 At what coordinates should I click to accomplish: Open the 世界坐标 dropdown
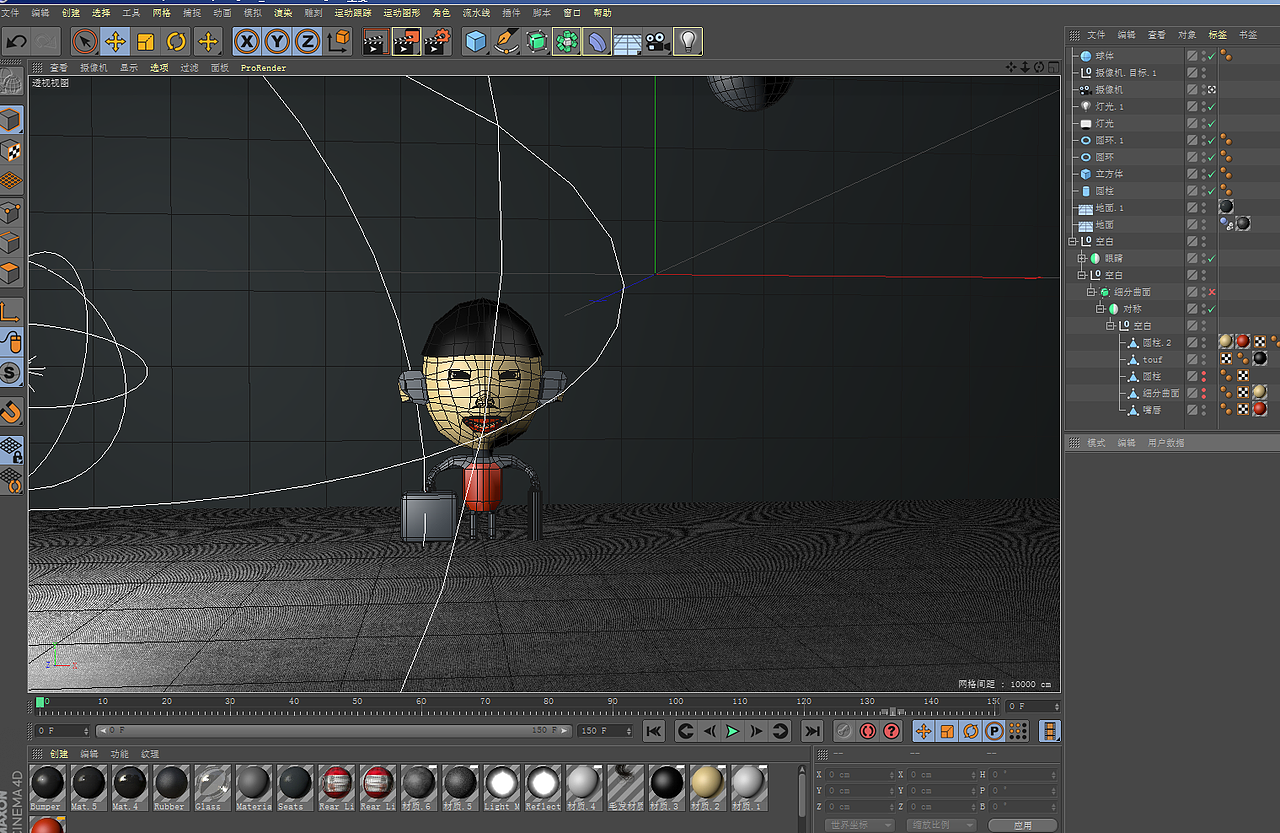tap(860, 825)
